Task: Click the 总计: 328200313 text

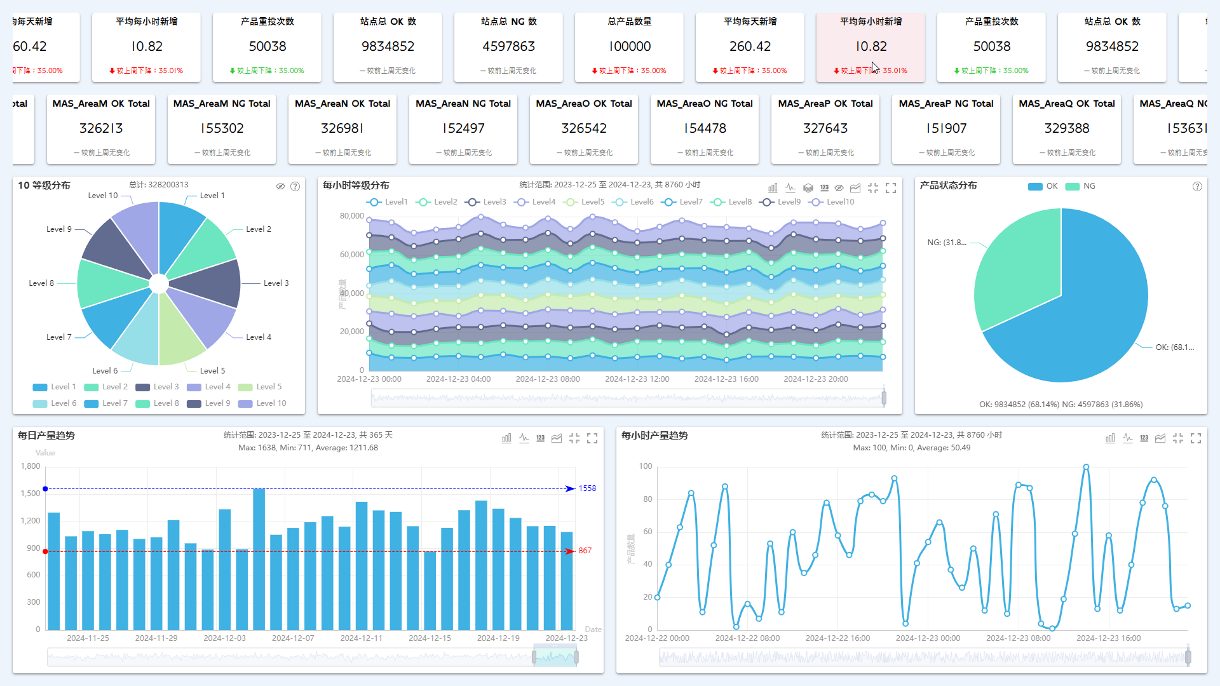Action: (159, 185)
